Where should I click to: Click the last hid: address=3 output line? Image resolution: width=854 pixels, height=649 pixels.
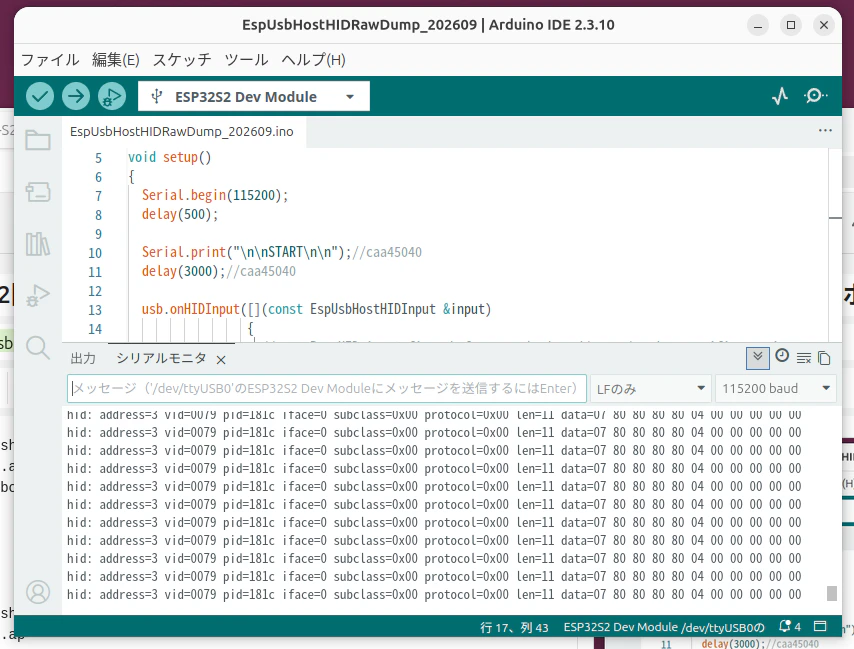click(434, 594)
